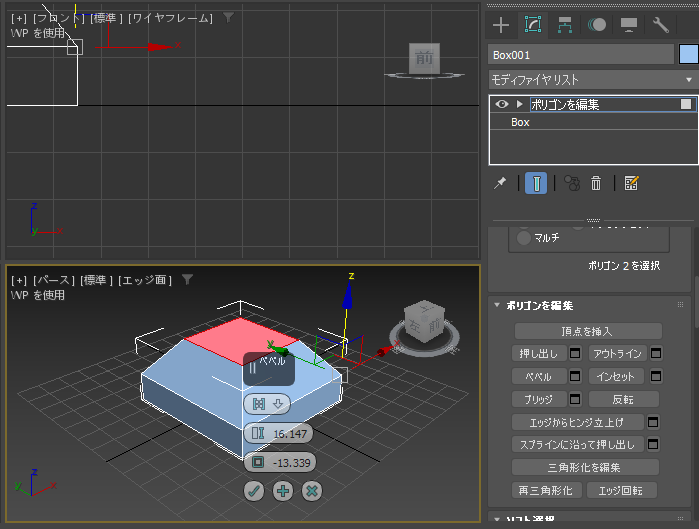Click the Pin Stack icon
The image size is (699, 529).
click(500, 183)
